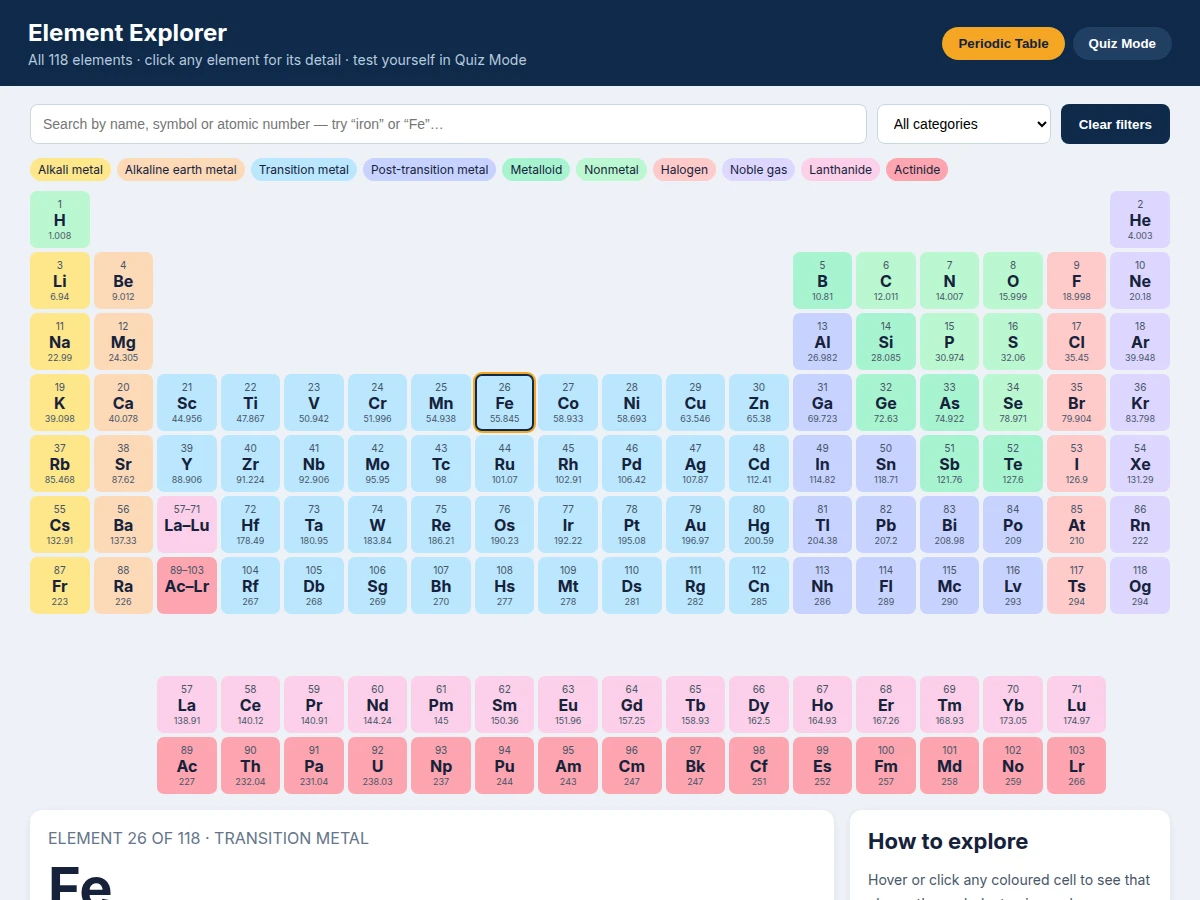Select the Silver (Ag) cell
The image size is (1200, 900).
[695, 464]
